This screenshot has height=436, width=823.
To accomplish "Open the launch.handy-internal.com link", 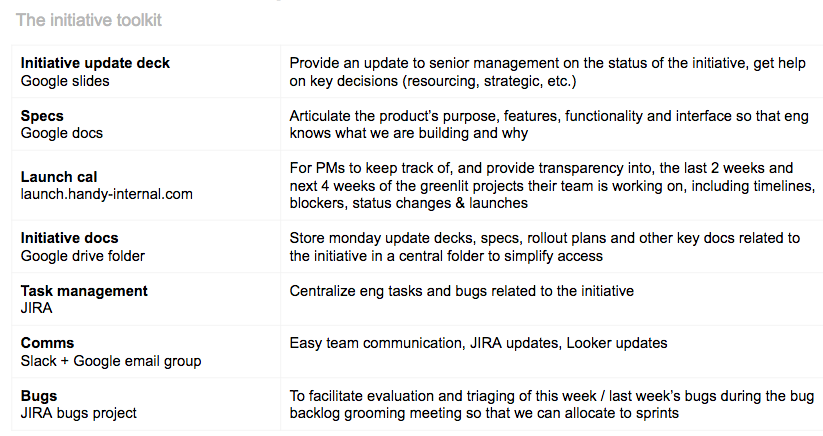I will 107,194.
